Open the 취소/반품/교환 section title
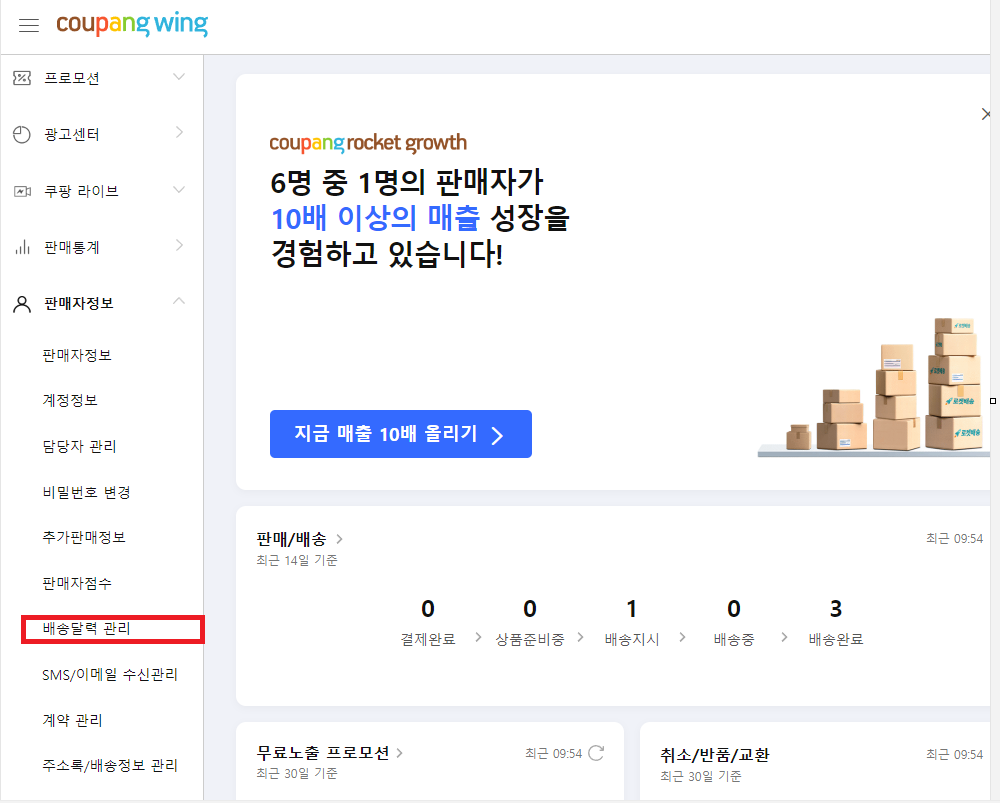The image size is (1000, 803). 714,755
